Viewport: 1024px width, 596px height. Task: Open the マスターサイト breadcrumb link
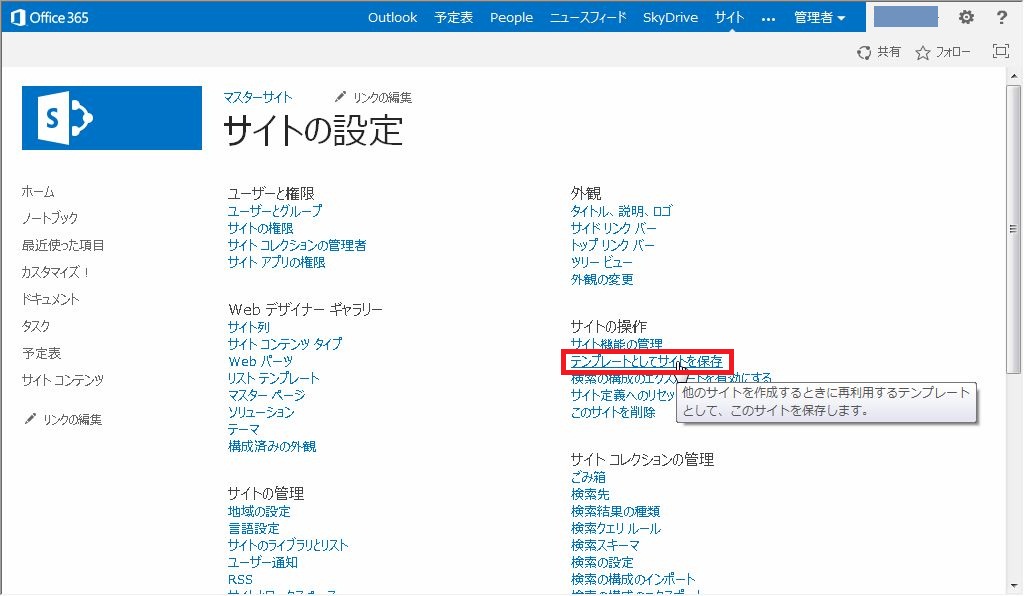pos(258,97)
